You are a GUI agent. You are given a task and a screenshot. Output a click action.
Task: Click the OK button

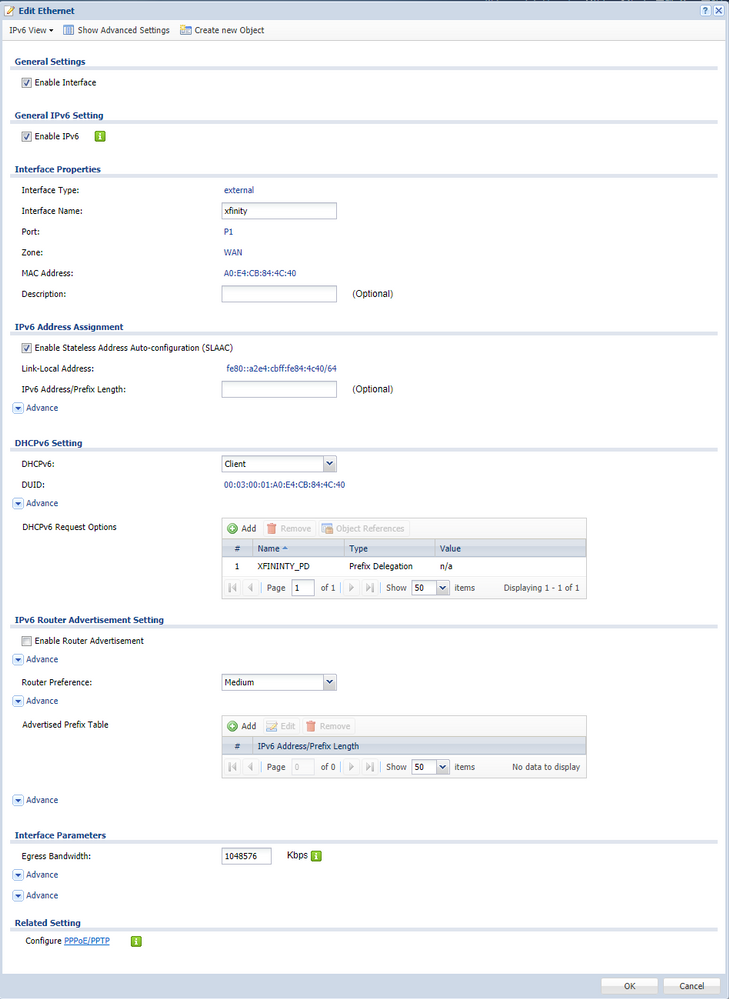630,986
